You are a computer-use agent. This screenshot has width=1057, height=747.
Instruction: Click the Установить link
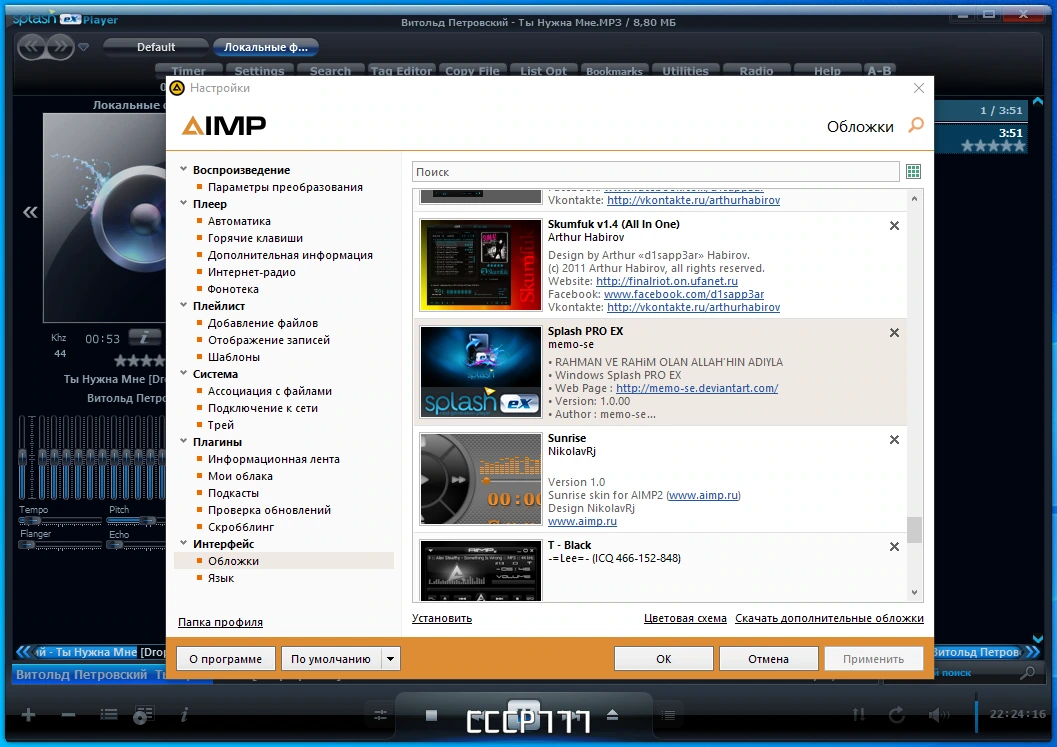442,618
